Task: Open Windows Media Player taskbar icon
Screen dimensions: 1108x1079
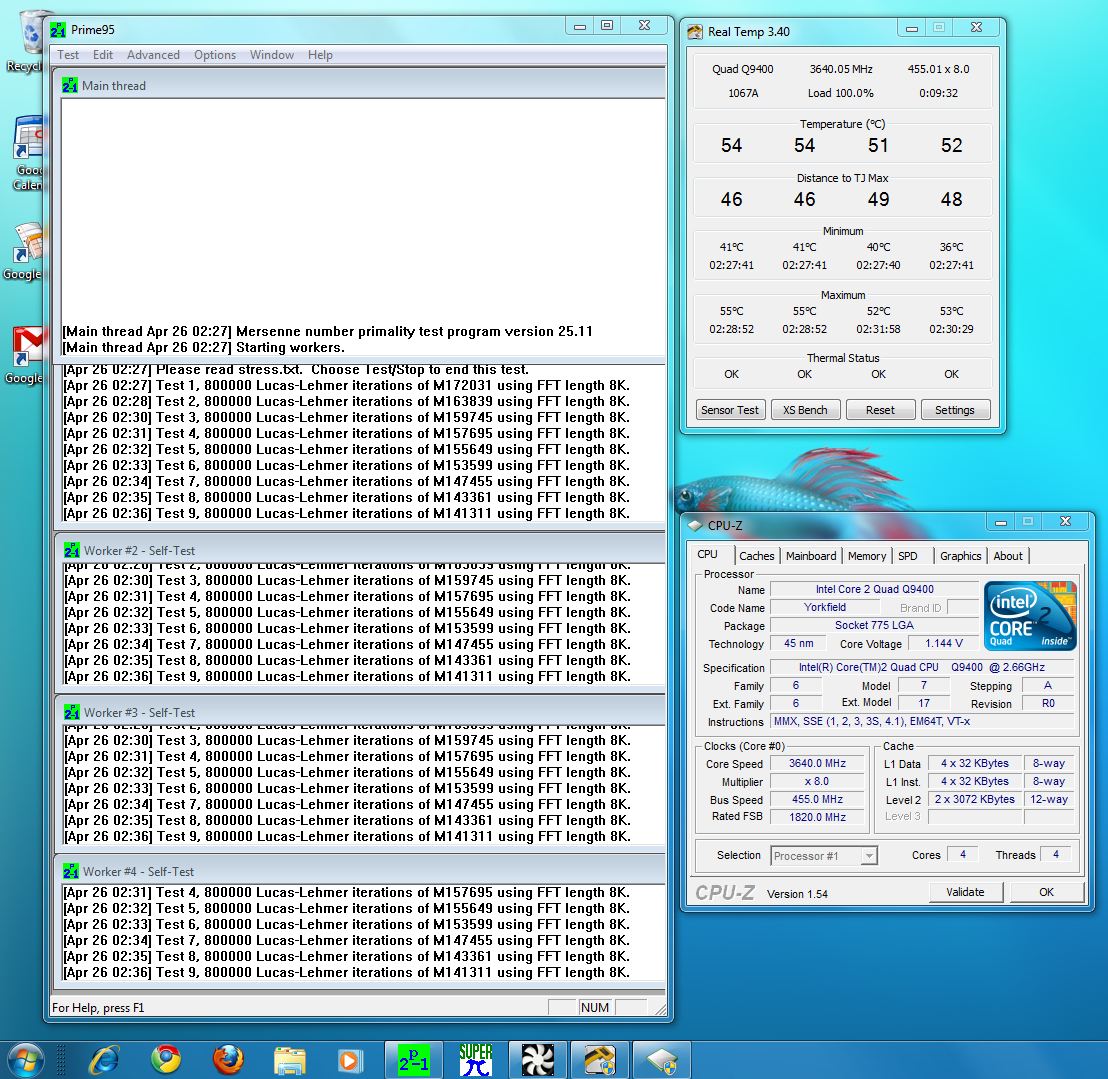Action: [349, 1060]
